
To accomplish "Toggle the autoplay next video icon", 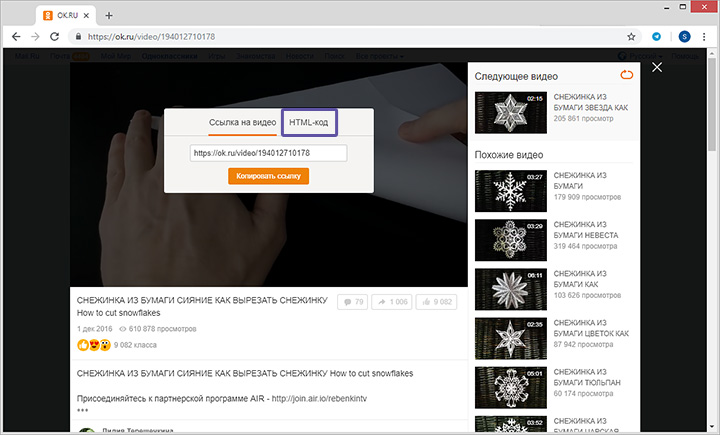I will [x=627, y=74].
